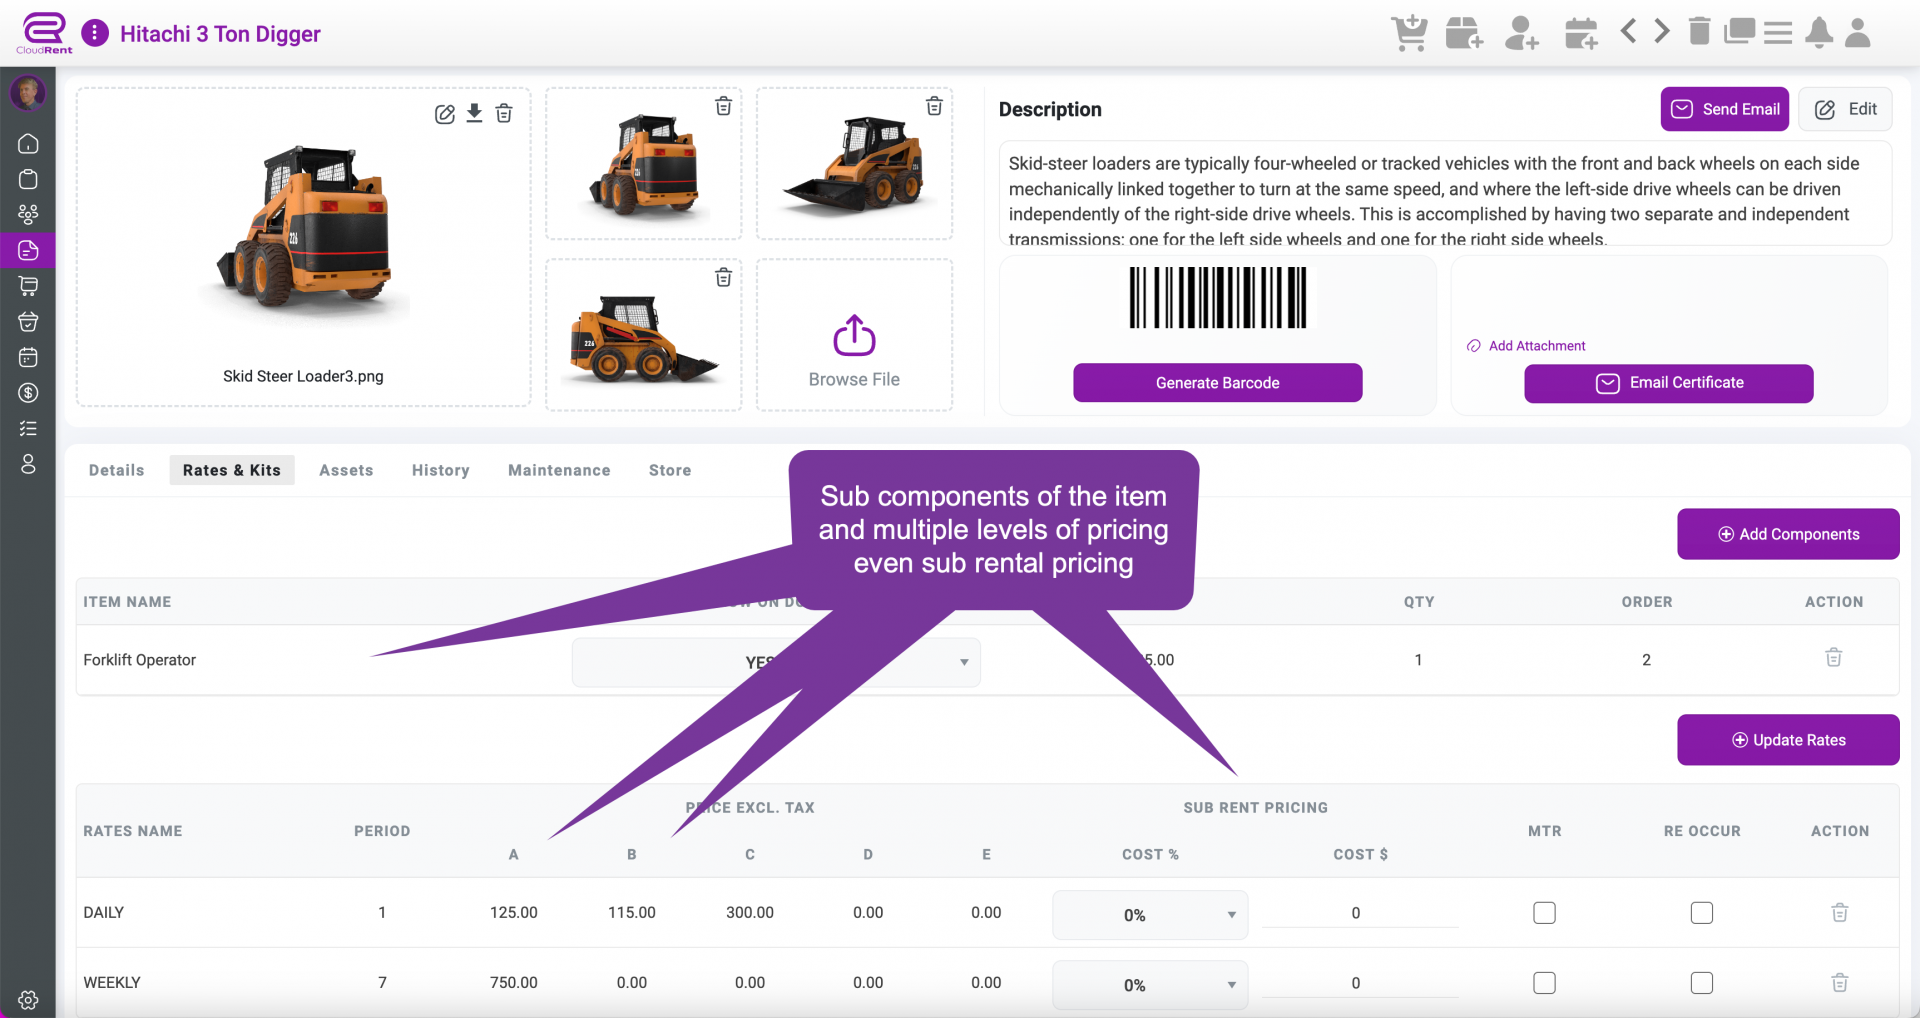Click the barcode image

[1217, 297]
